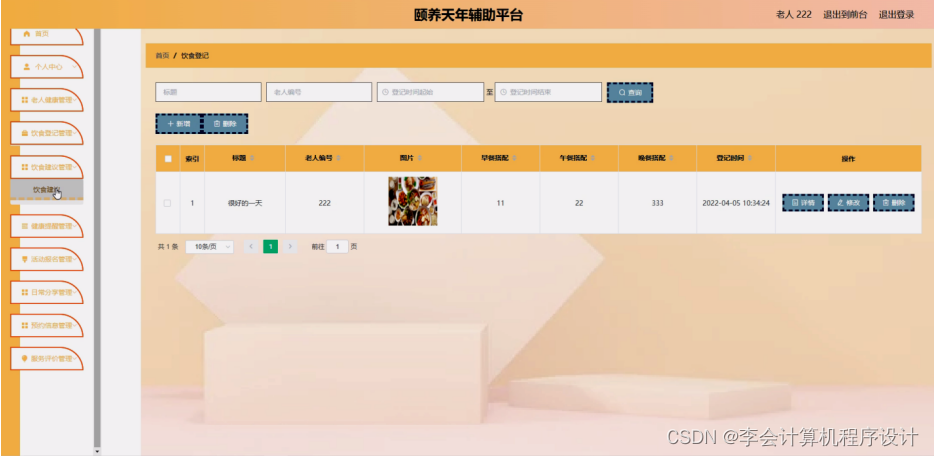Click 饮食登记 in the breadcrumb
The width and height of the screenshot is (934, 456).
point(195,56)
